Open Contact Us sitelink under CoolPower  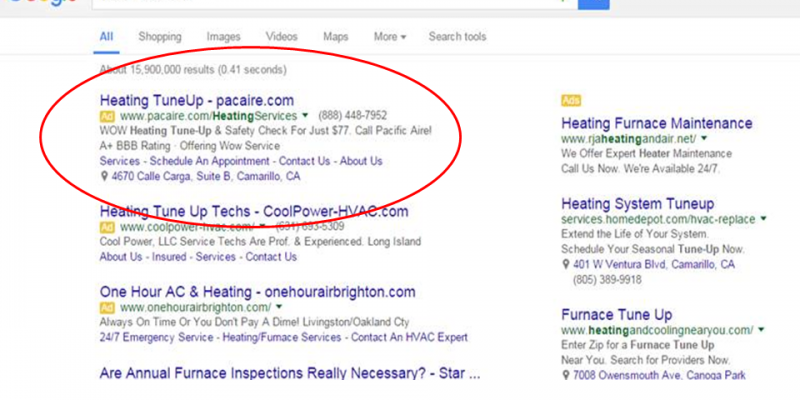pyautogui.click(x=271, y=257)
